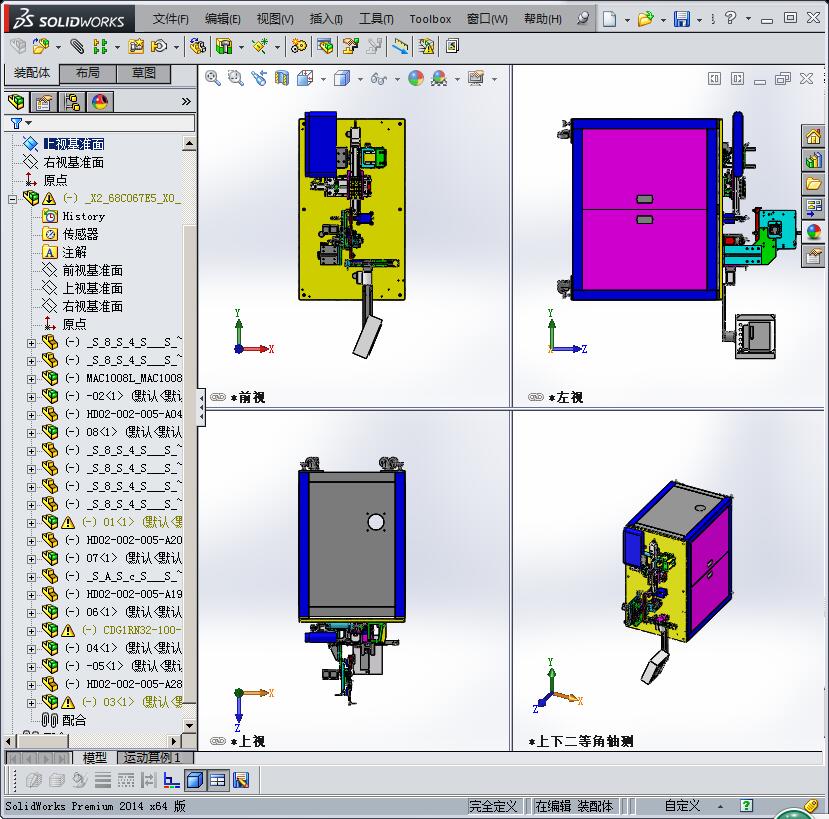Click the AssemblyXpert warning icon
This screenshot has width=829, height=819.
[426, 47]
